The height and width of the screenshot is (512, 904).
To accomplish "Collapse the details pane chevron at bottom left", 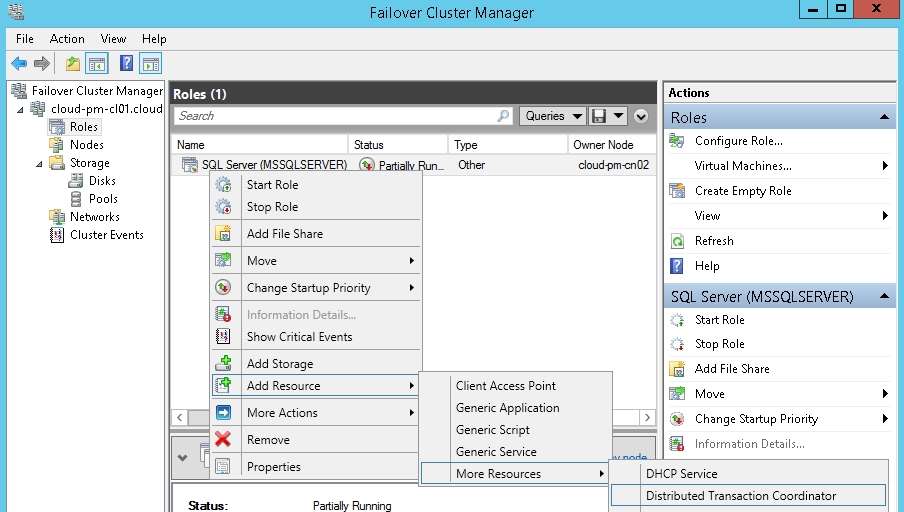I will click(183, 458).
